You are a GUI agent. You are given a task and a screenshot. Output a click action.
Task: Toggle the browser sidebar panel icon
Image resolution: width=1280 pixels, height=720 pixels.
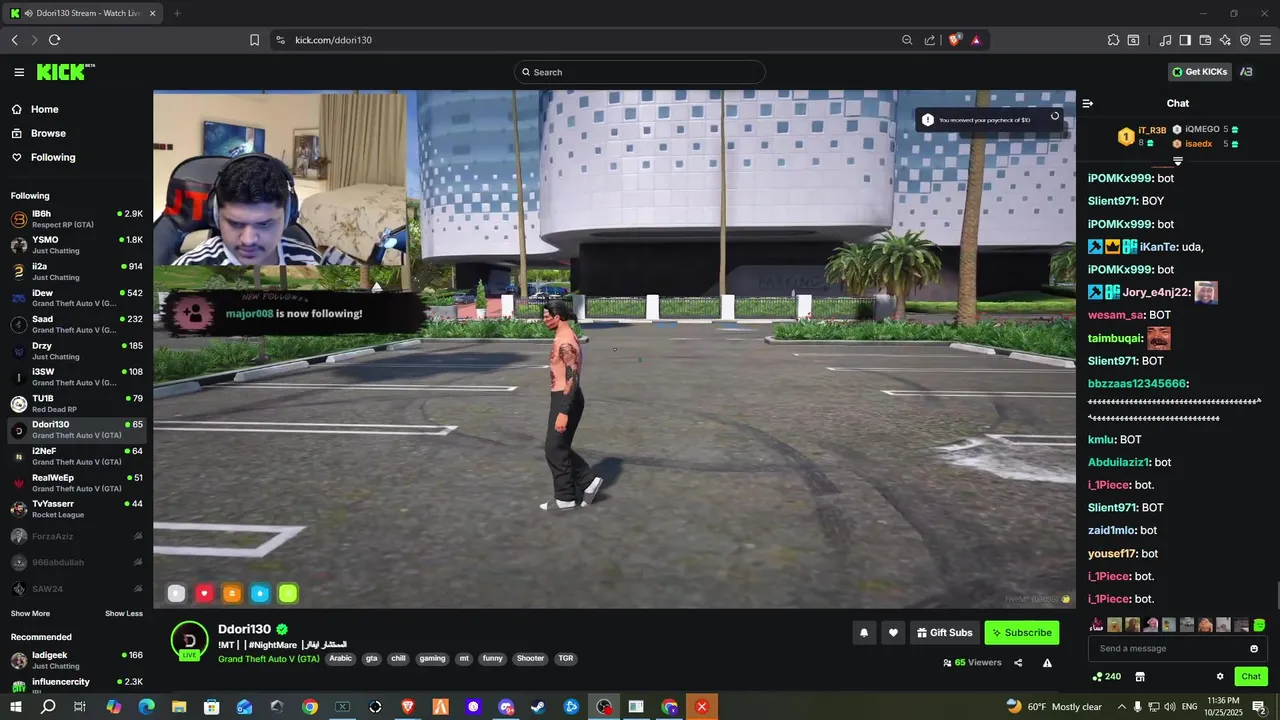(x=1185, y=40)
